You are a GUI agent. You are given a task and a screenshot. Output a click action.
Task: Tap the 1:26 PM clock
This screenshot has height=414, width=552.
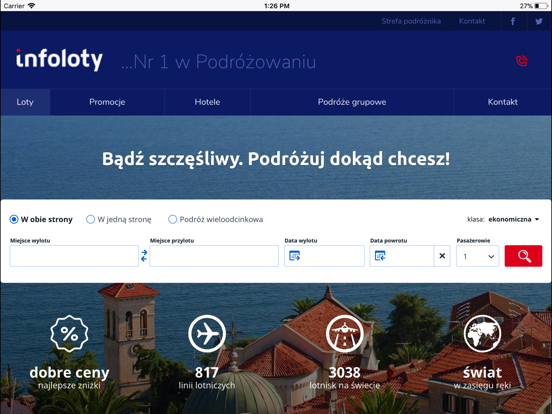point(277,6)
